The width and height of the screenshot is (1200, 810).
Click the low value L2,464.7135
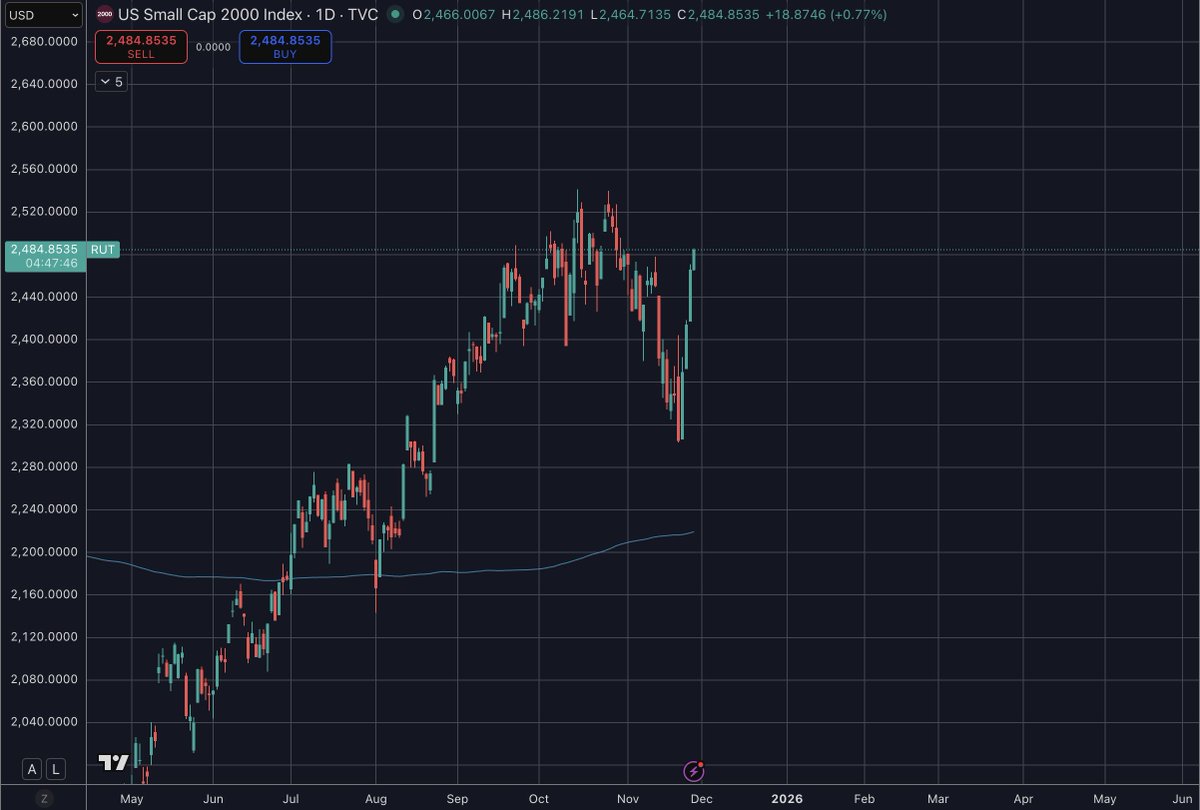(x=633, y=15)
